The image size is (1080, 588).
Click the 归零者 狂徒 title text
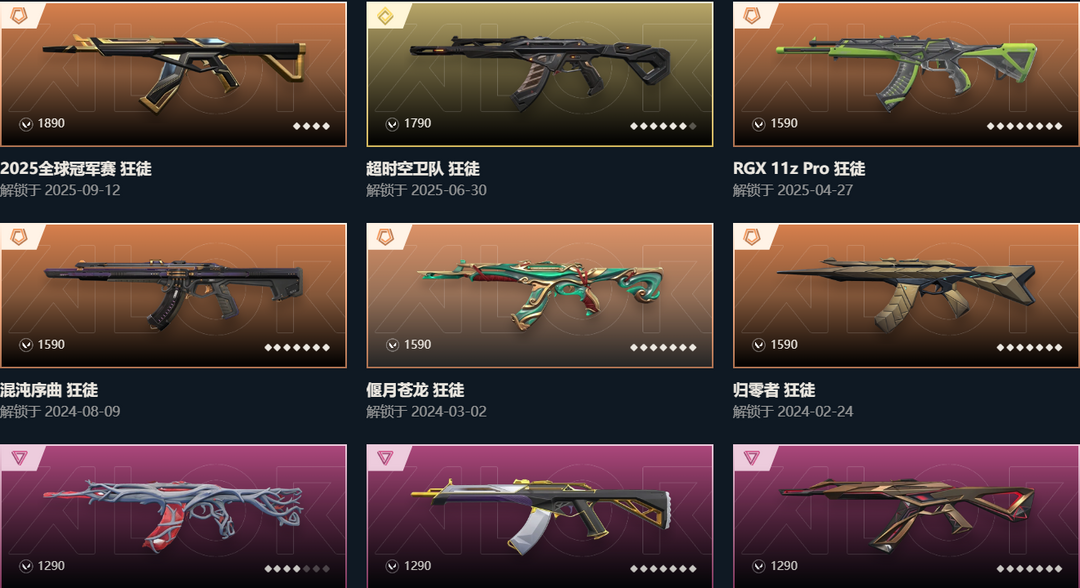click(x=773, y=390)
